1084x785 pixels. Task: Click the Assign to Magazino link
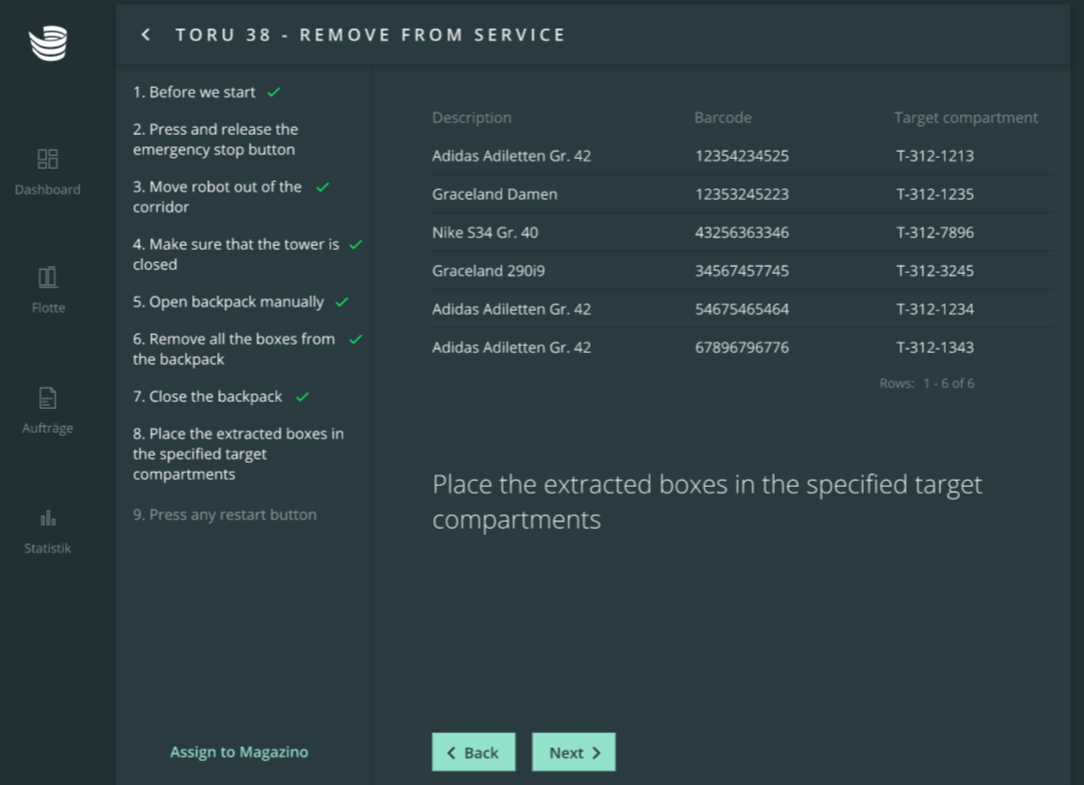pyautogui.click(x=239, y=752)
